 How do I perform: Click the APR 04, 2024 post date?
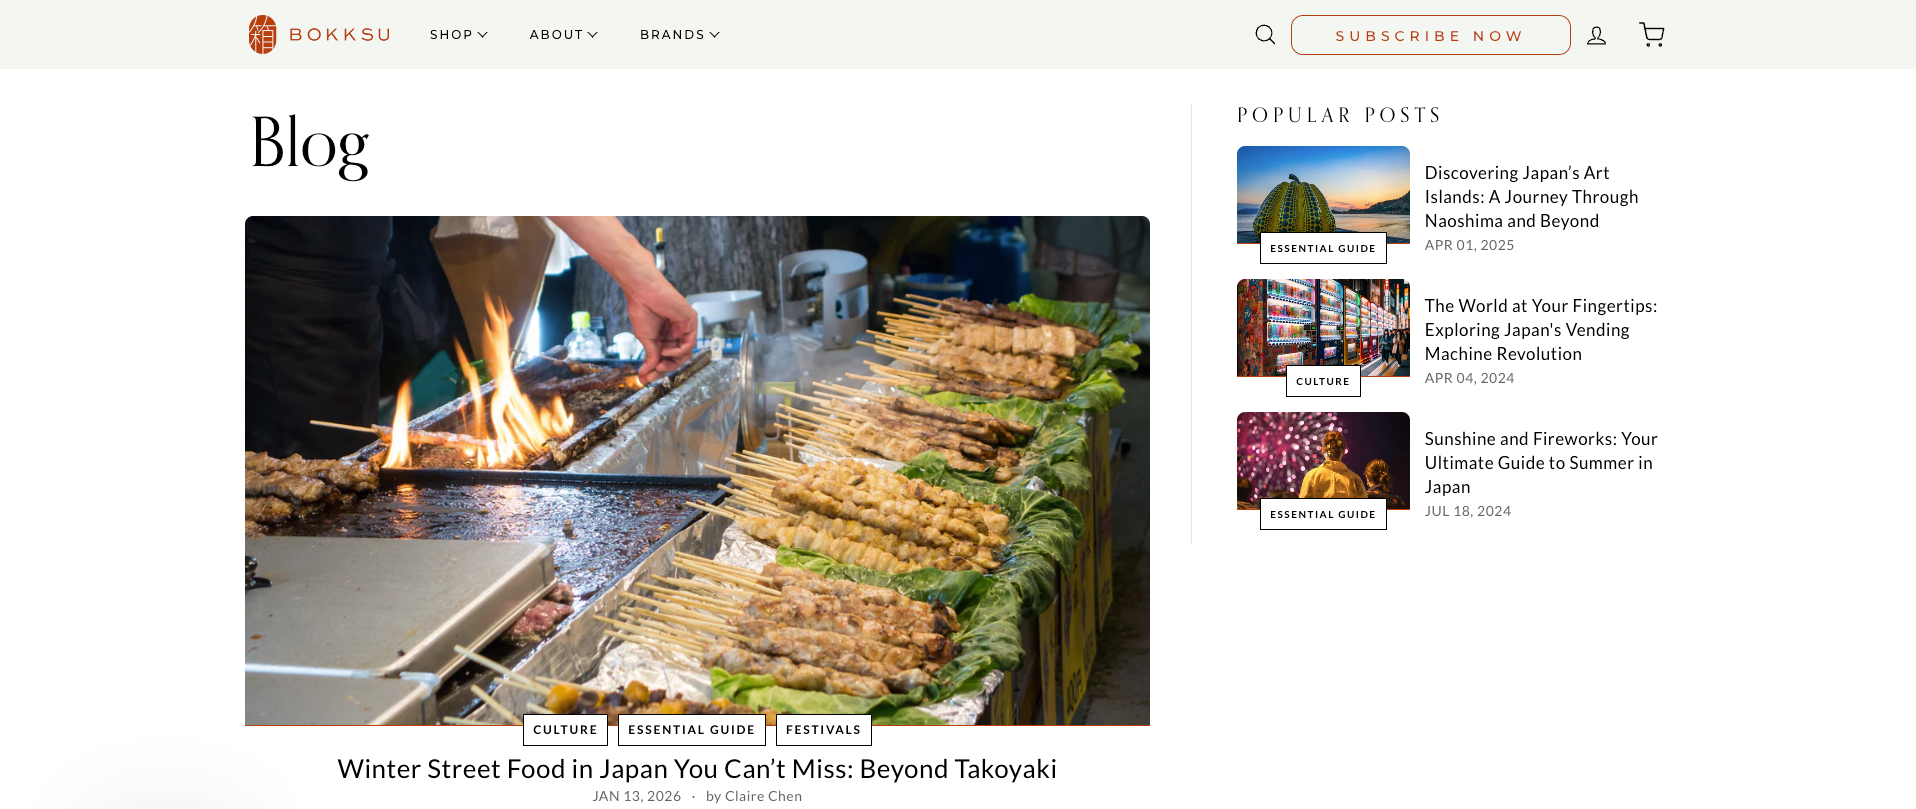point(1469,378)
